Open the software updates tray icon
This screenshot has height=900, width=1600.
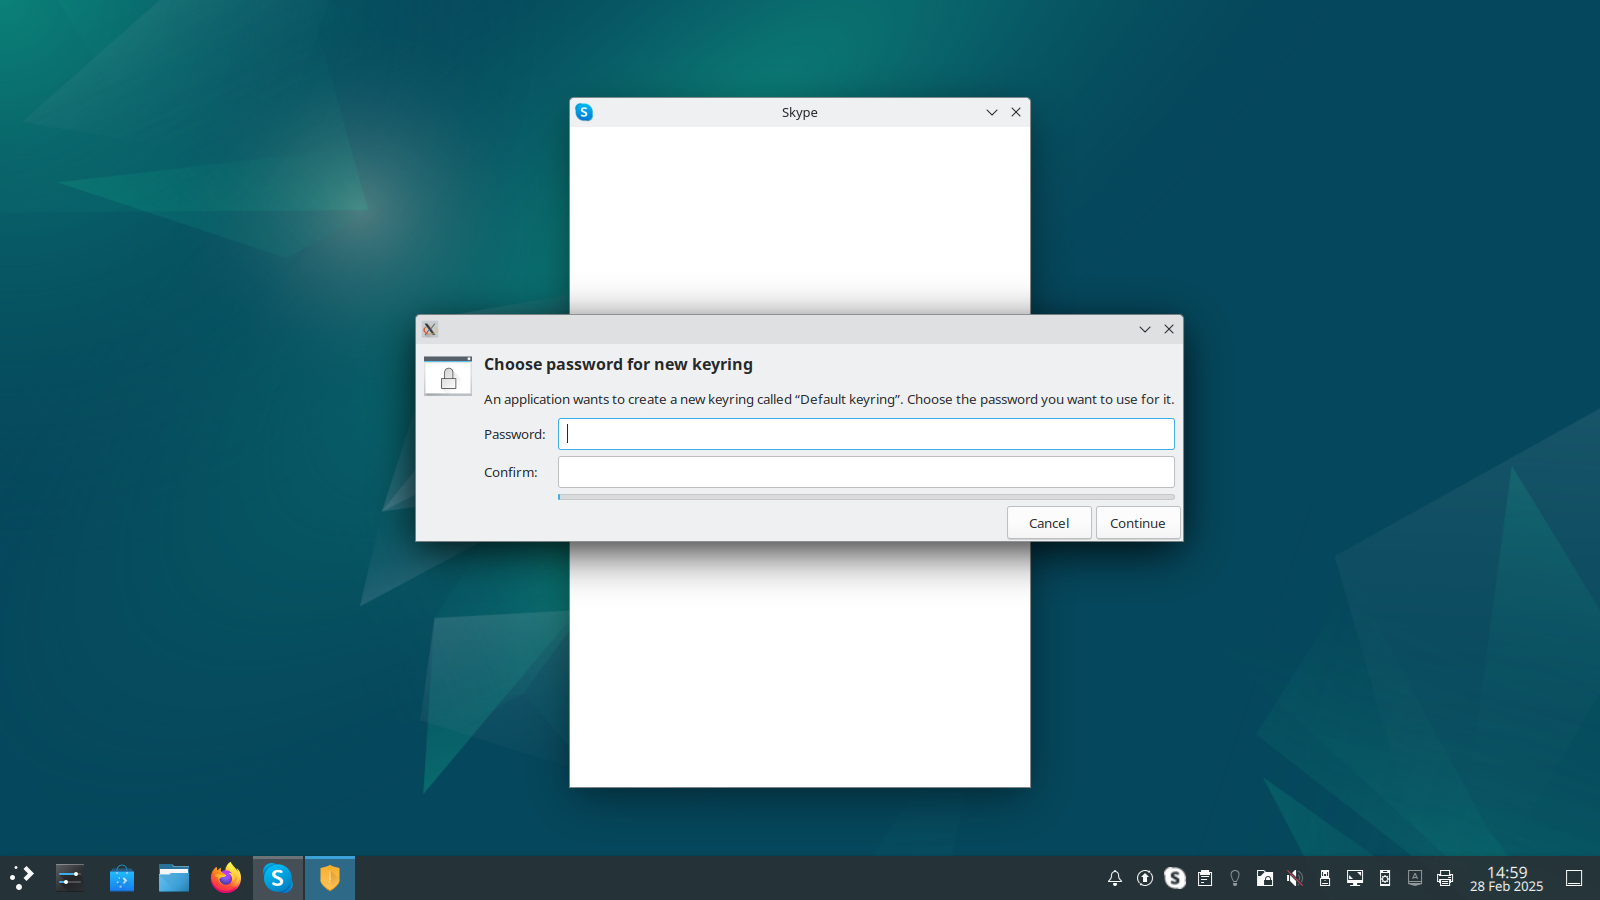[1145, 878]
